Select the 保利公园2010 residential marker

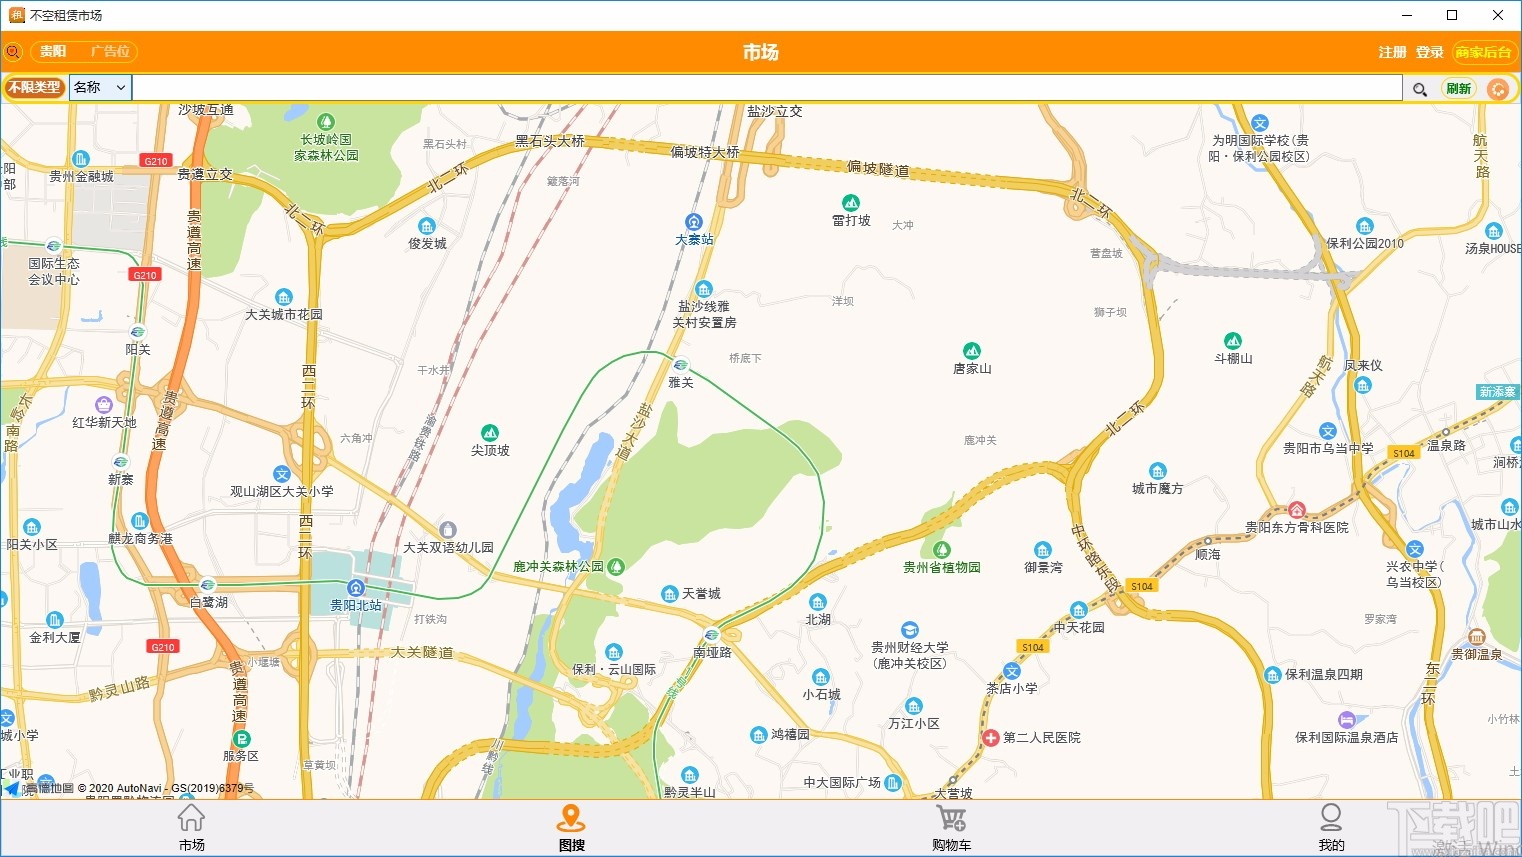(1365, 226)
